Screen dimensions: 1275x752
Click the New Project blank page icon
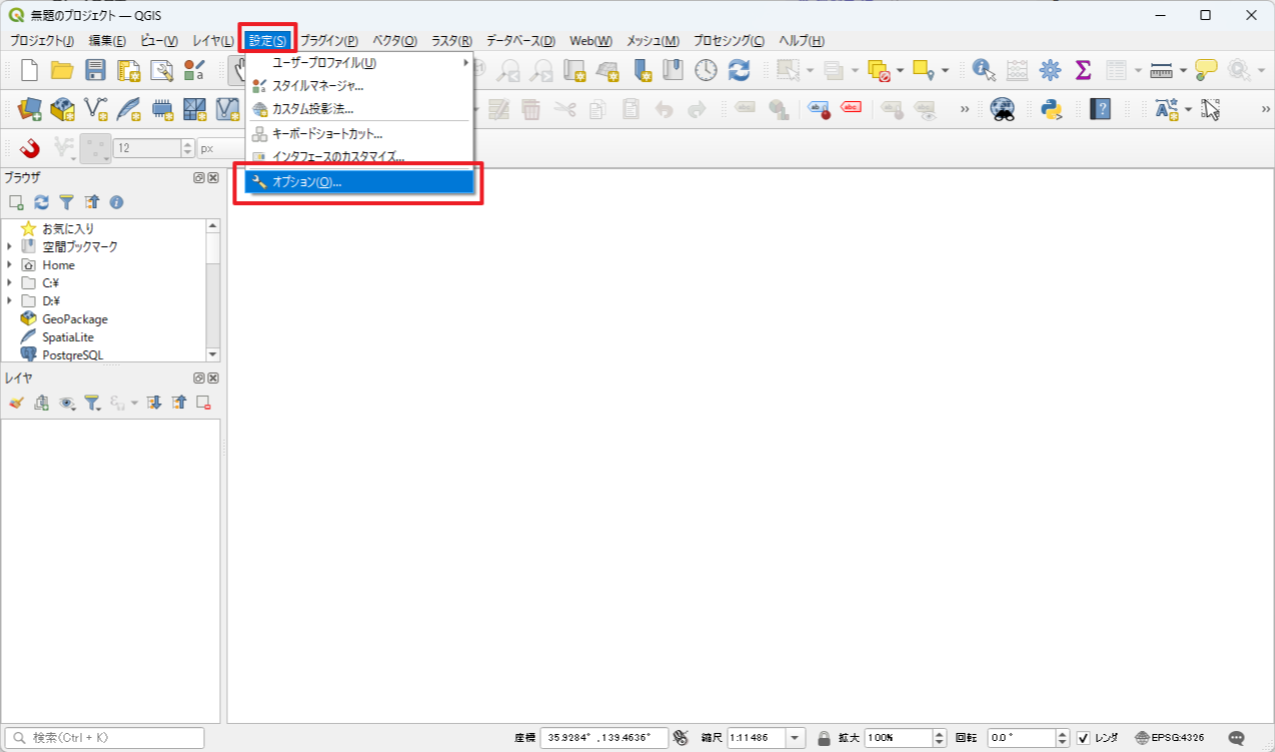coord(30,70)
